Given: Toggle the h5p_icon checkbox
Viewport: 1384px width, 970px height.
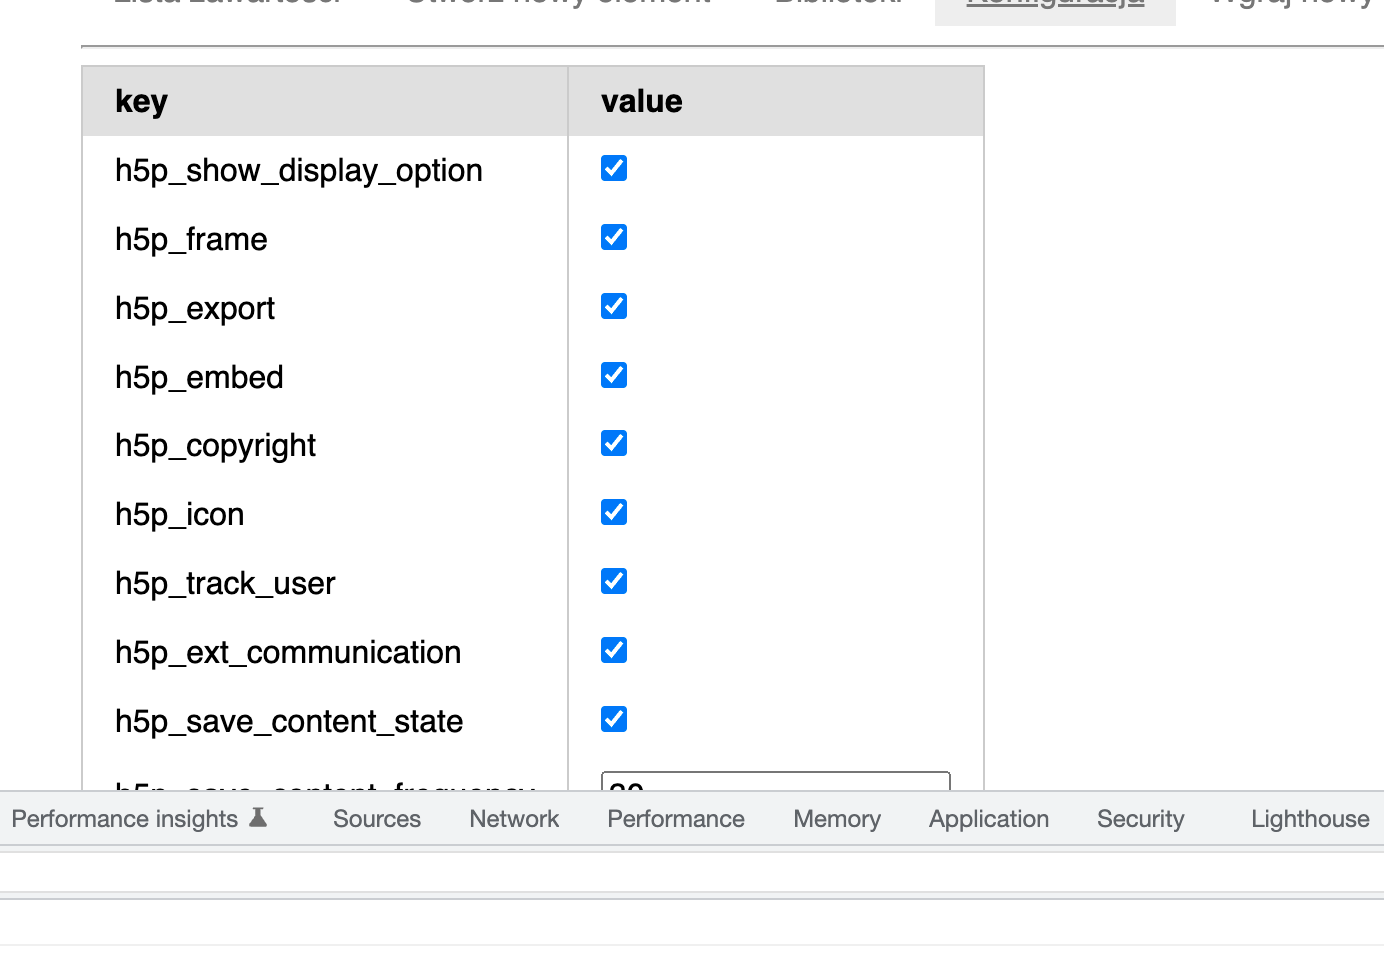Looking at the screenshot, I should point(613,512).
